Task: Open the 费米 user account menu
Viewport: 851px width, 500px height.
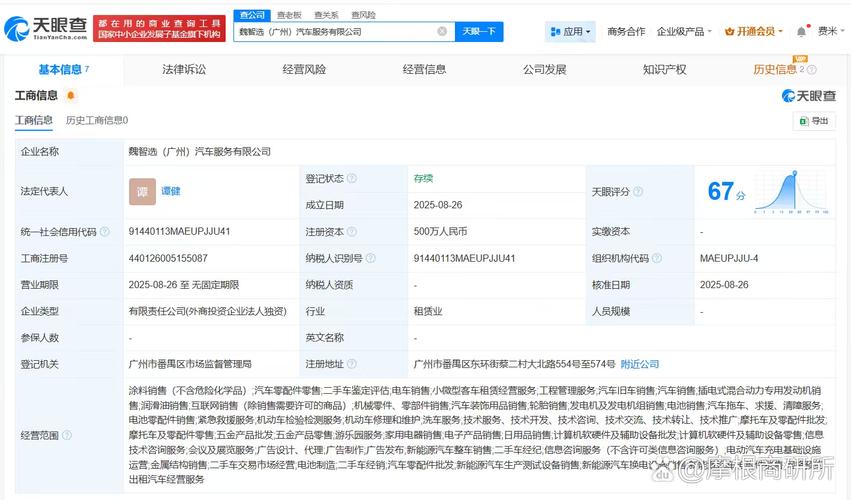Action: pyautogui.click(x=831, y=31)
